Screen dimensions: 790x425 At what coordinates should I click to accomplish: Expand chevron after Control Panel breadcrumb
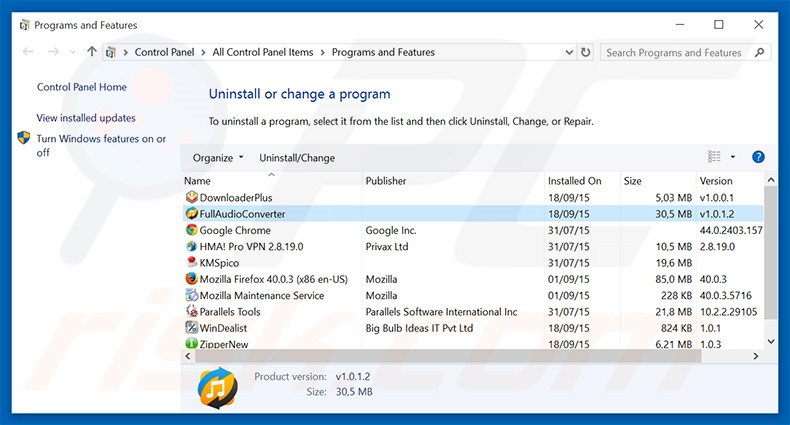point(203,52)
